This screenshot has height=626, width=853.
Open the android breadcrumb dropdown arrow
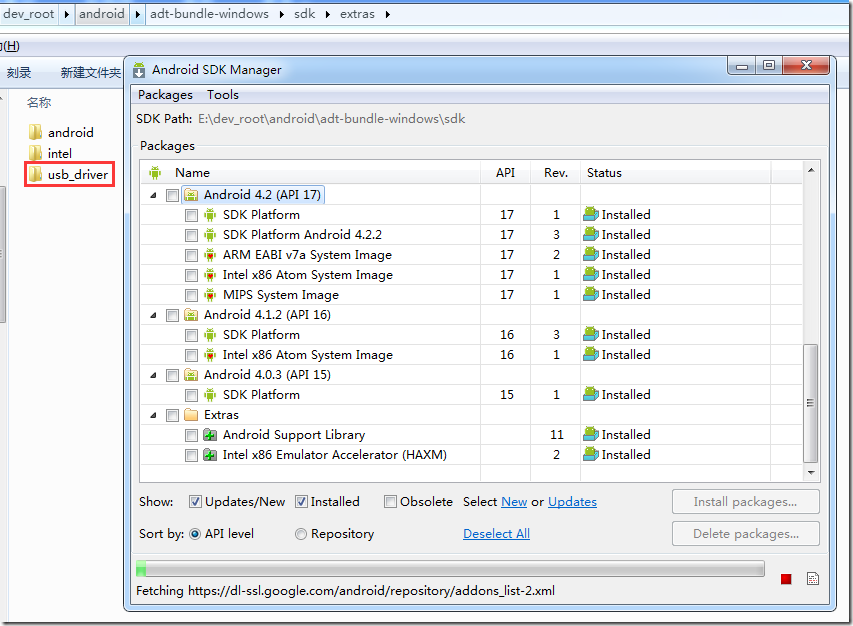click(138, 14)
